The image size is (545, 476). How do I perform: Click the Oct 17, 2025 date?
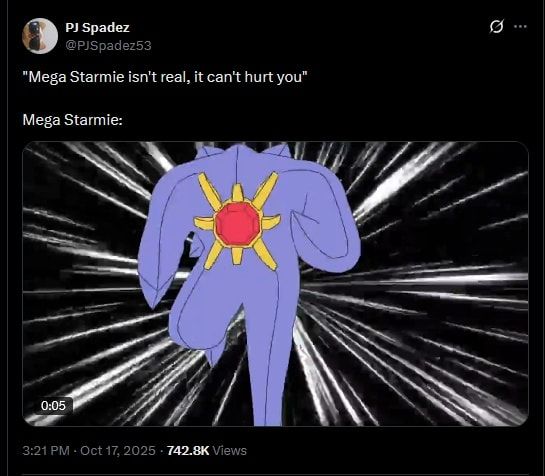pyautogui.click(x=118, y=451)
